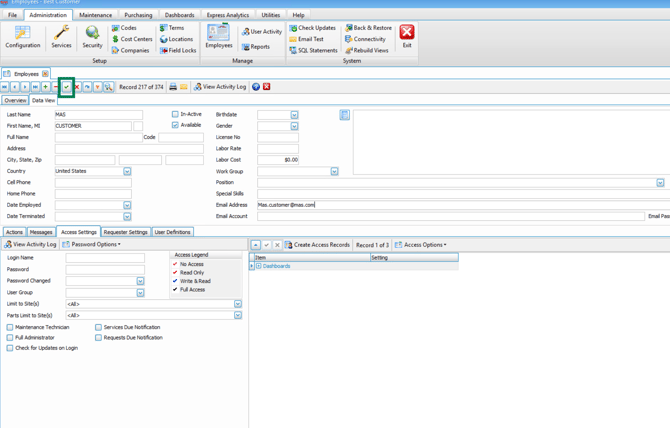The width and height of the screenshot is (670, 428).
Task: Save record with the green checkmark icon
Action: pyautogui.click(x=66, y=87)
